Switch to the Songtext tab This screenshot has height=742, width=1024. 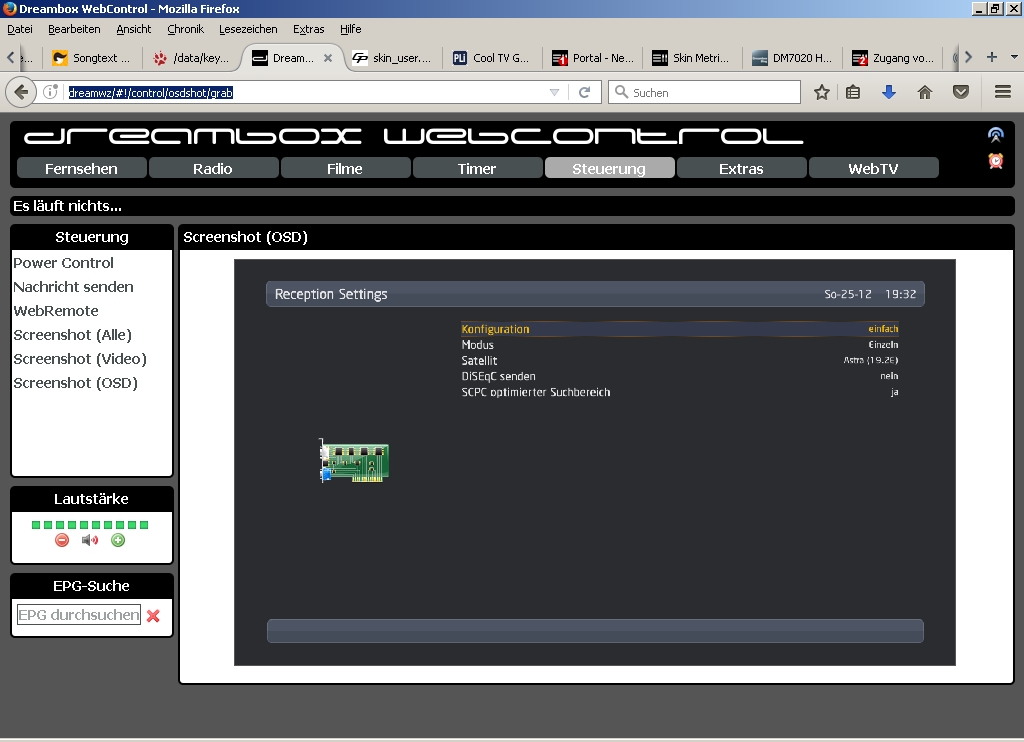(x=91, y=58)
